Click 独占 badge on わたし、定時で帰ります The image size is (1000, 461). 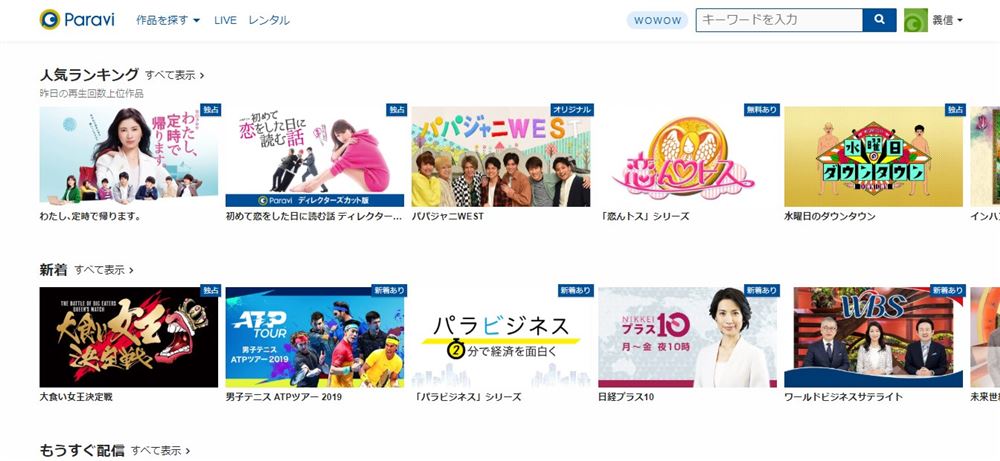point(209,110)
